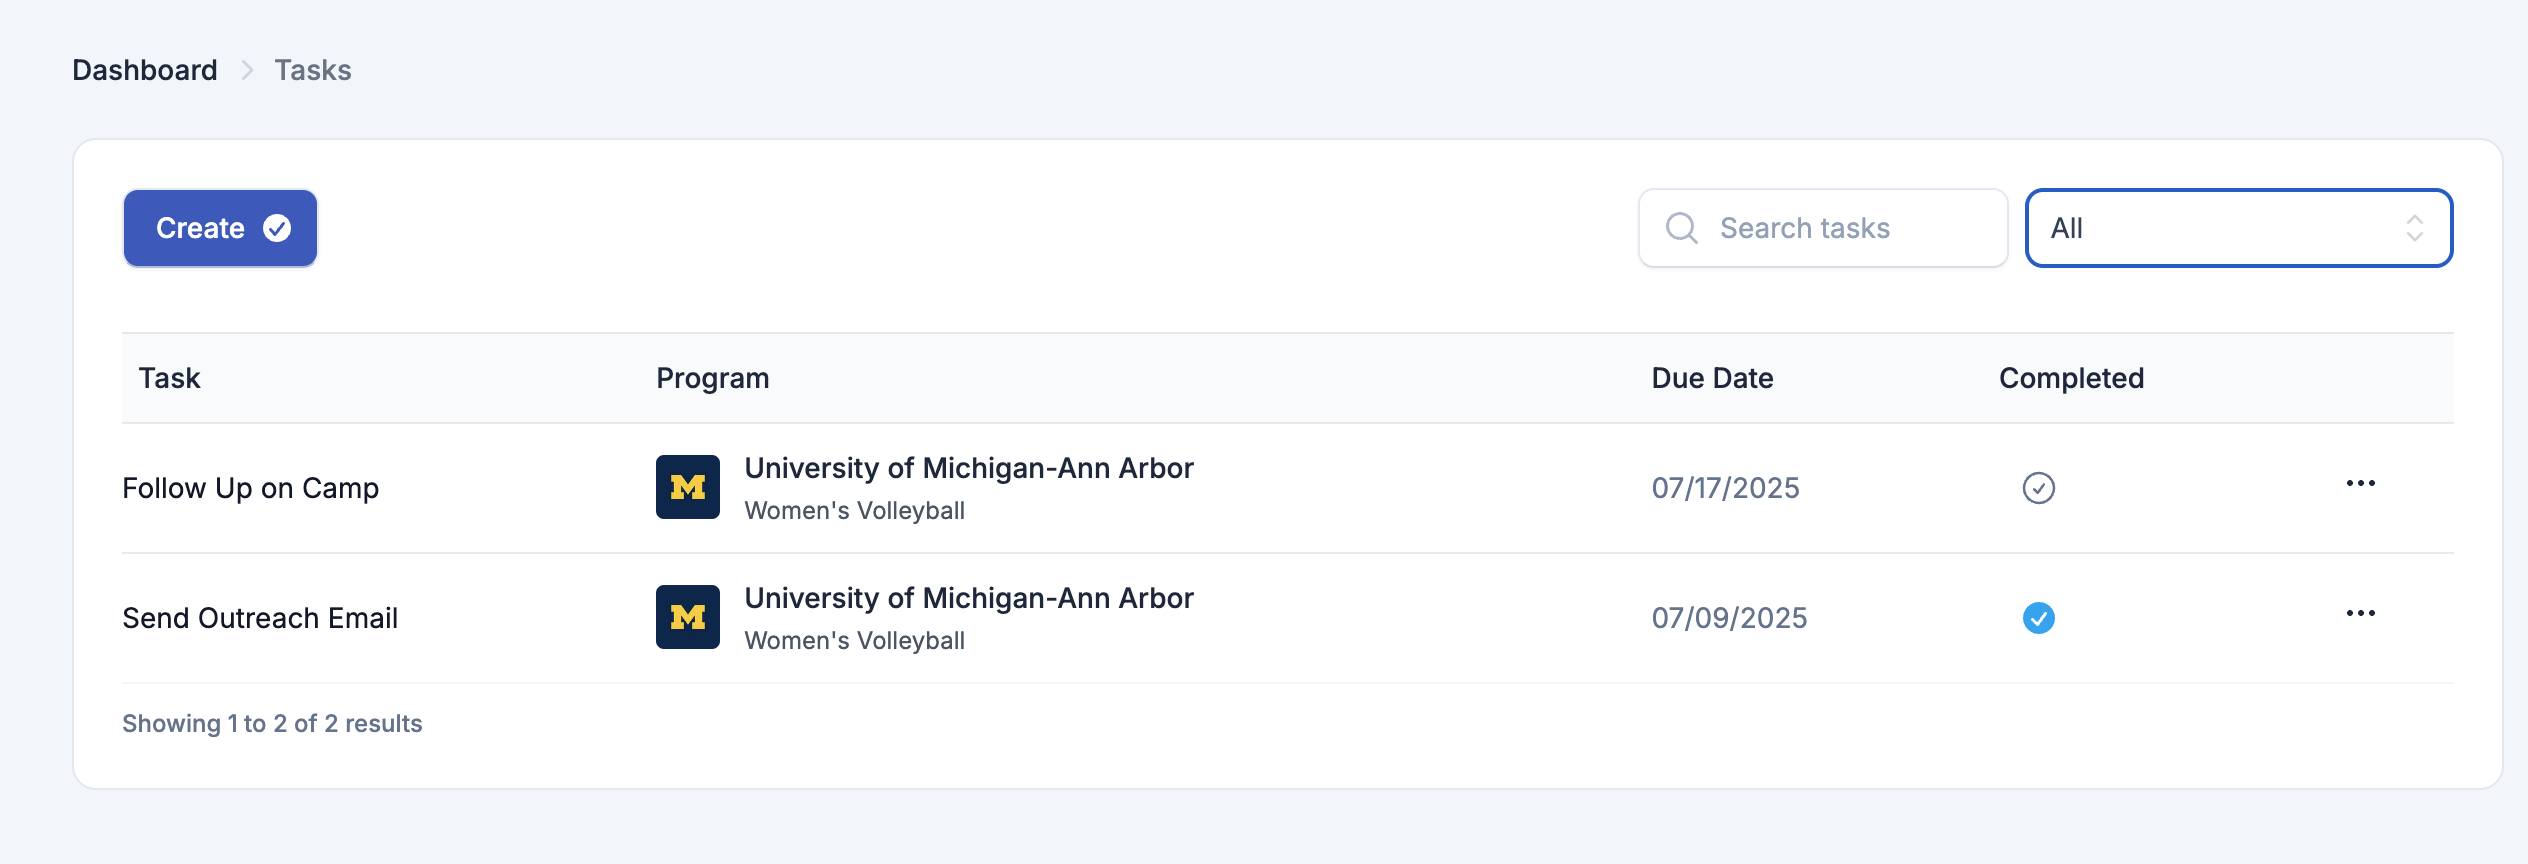Open more options for Send Outreach Email
Image resolution: width=2528 pixels, height=864 pixels.
[2360, 614]
